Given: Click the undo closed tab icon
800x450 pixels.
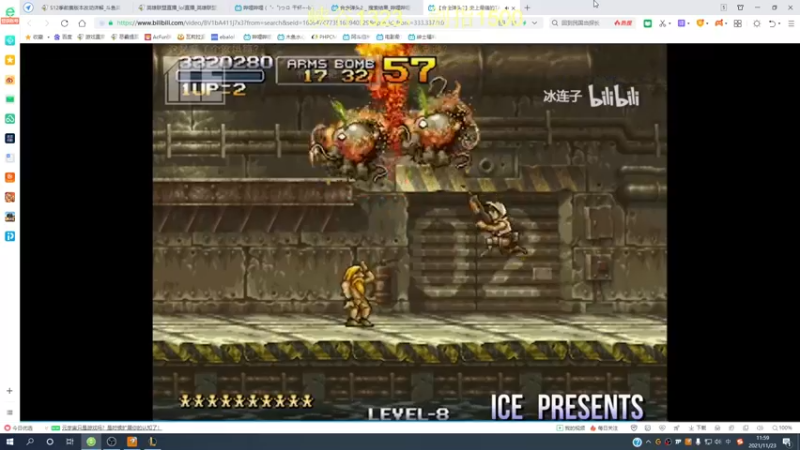Looking at the screenshot, I should (x=772, y=23).
